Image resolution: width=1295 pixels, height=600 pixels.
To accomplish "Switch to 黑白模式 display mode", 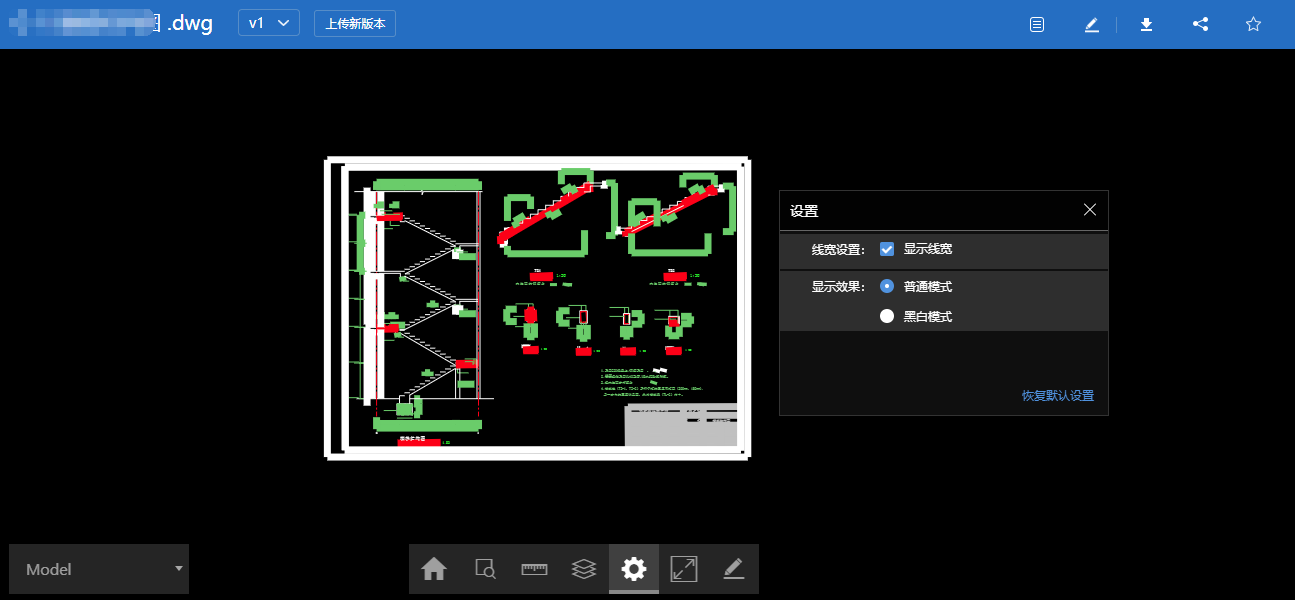I will point(887,316).
